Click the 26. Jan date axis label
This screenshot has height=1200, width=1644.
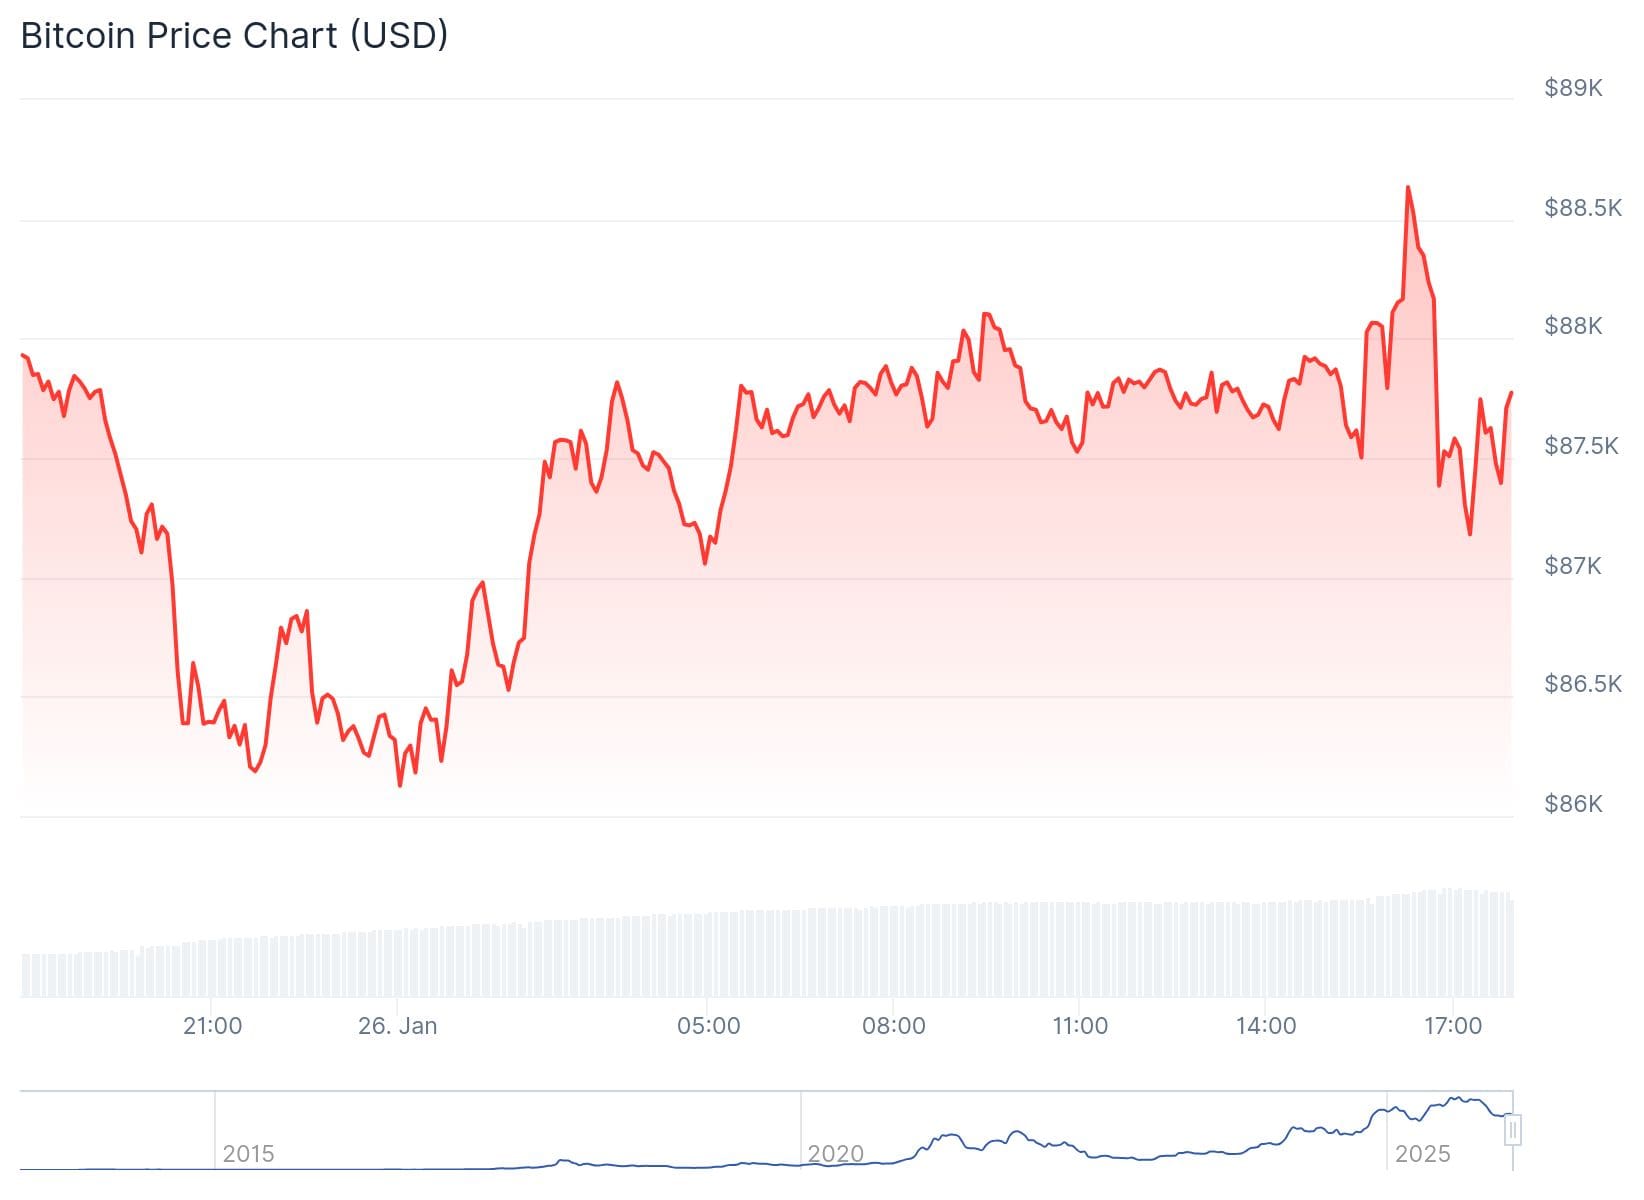397,1026
